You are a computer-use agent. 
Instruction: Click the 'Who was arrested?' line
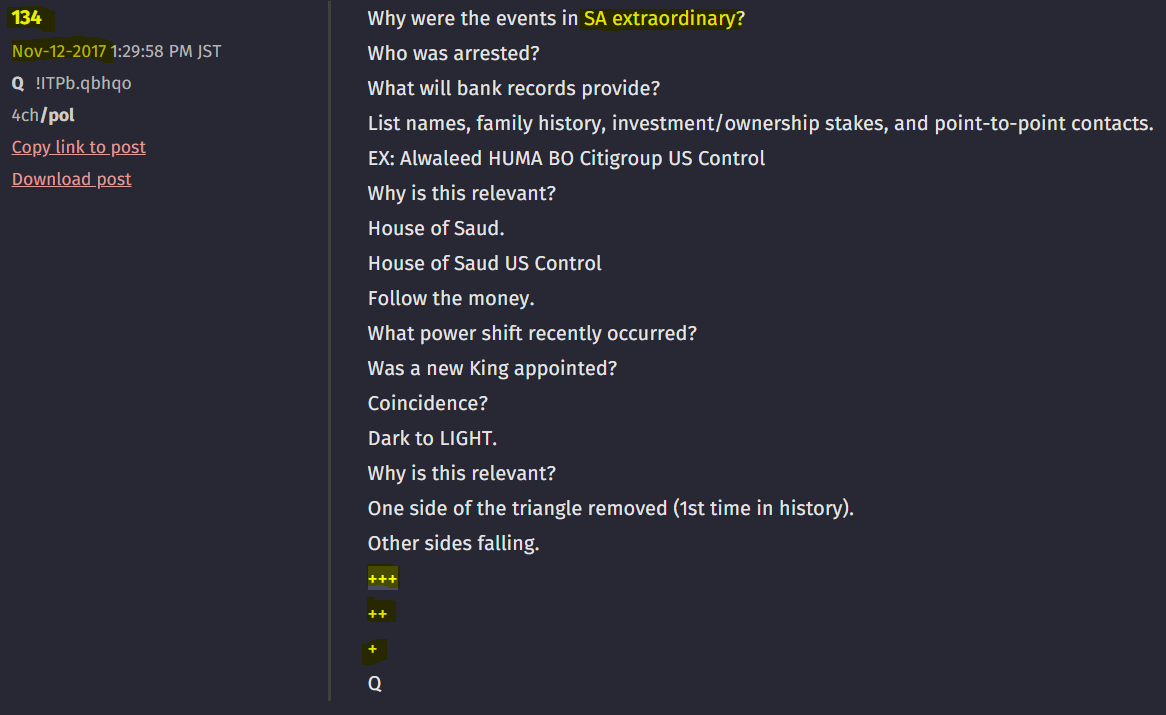click(x=454, y=54)
